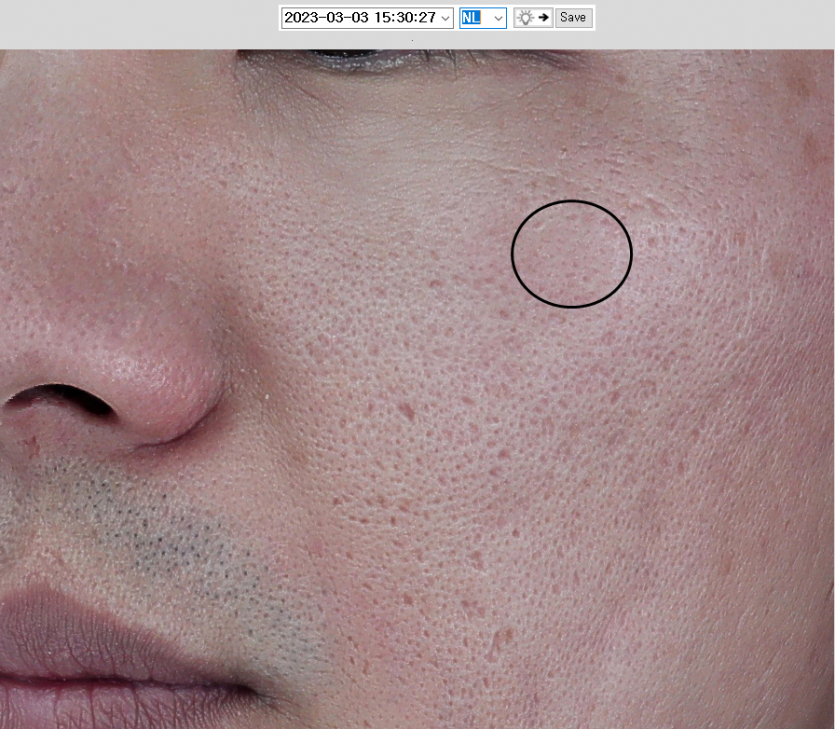
Task: Click the light bulb arrow icon button
Action: [x=533, y=18]
